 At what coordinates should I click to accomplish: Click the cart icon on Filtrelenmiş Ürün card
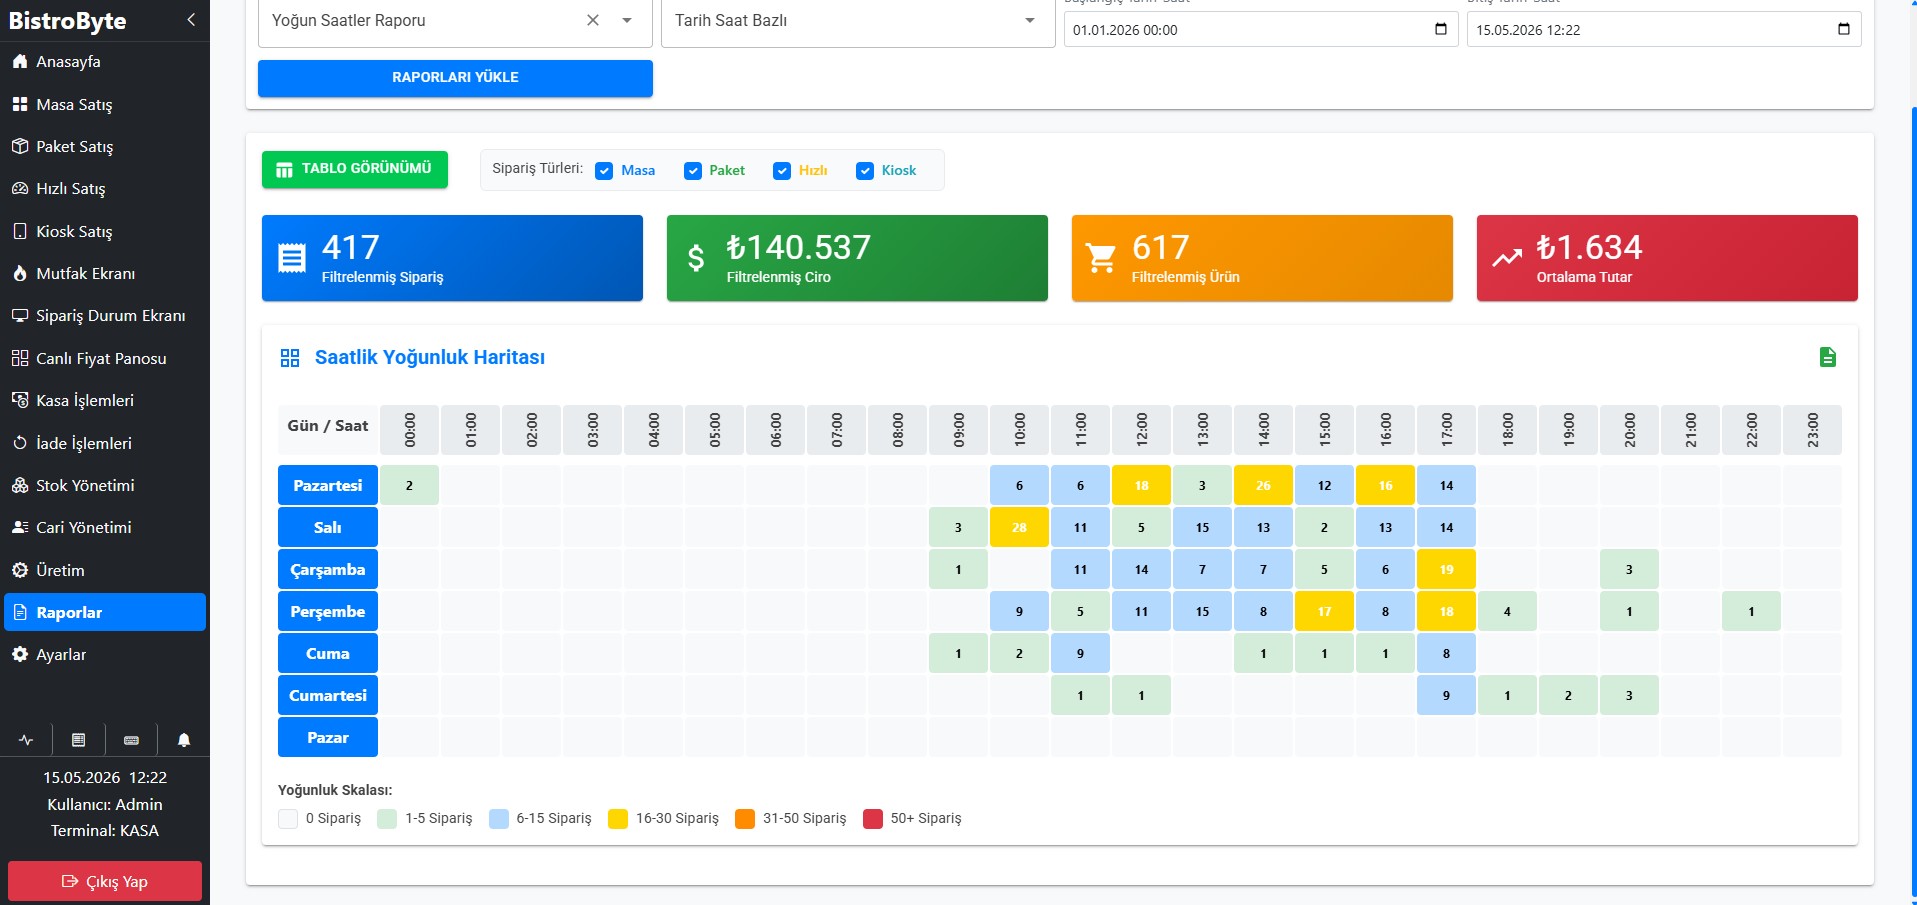1101,258
